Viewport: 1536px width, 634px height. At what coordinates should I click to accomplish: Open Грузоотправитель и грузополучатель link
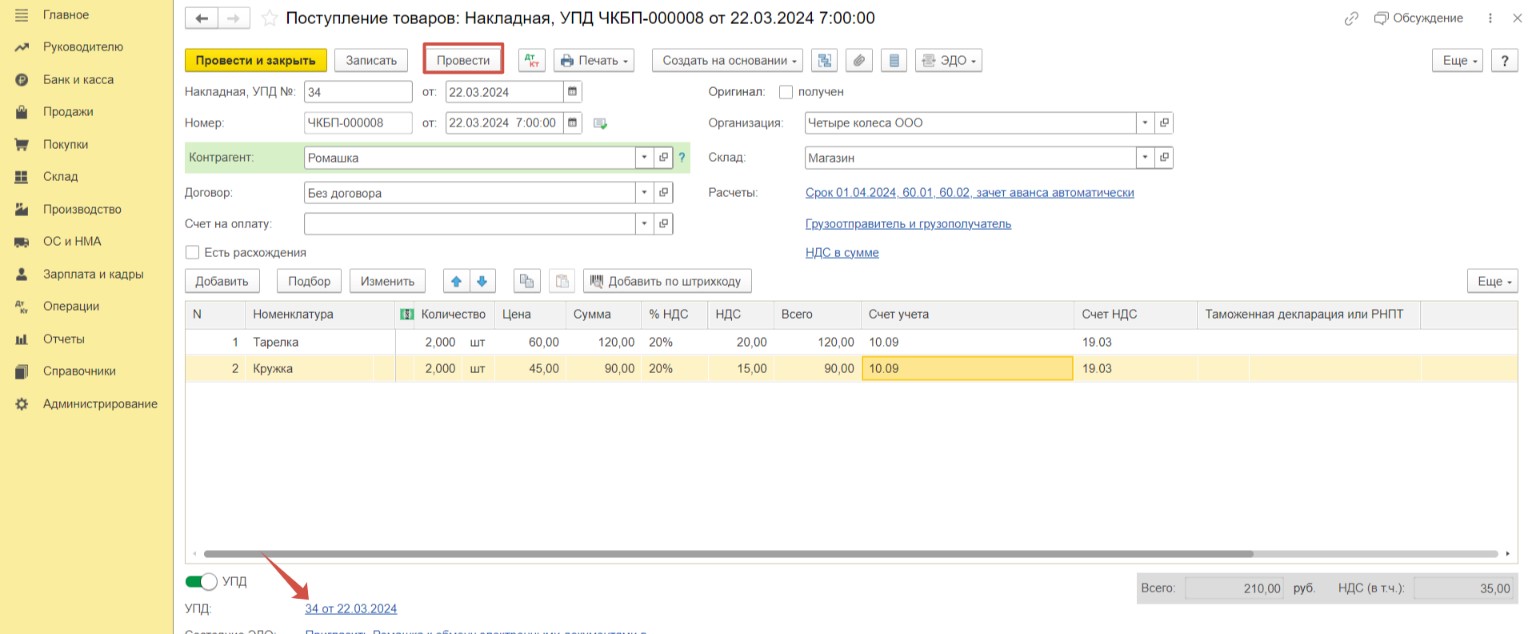(907, 224)
